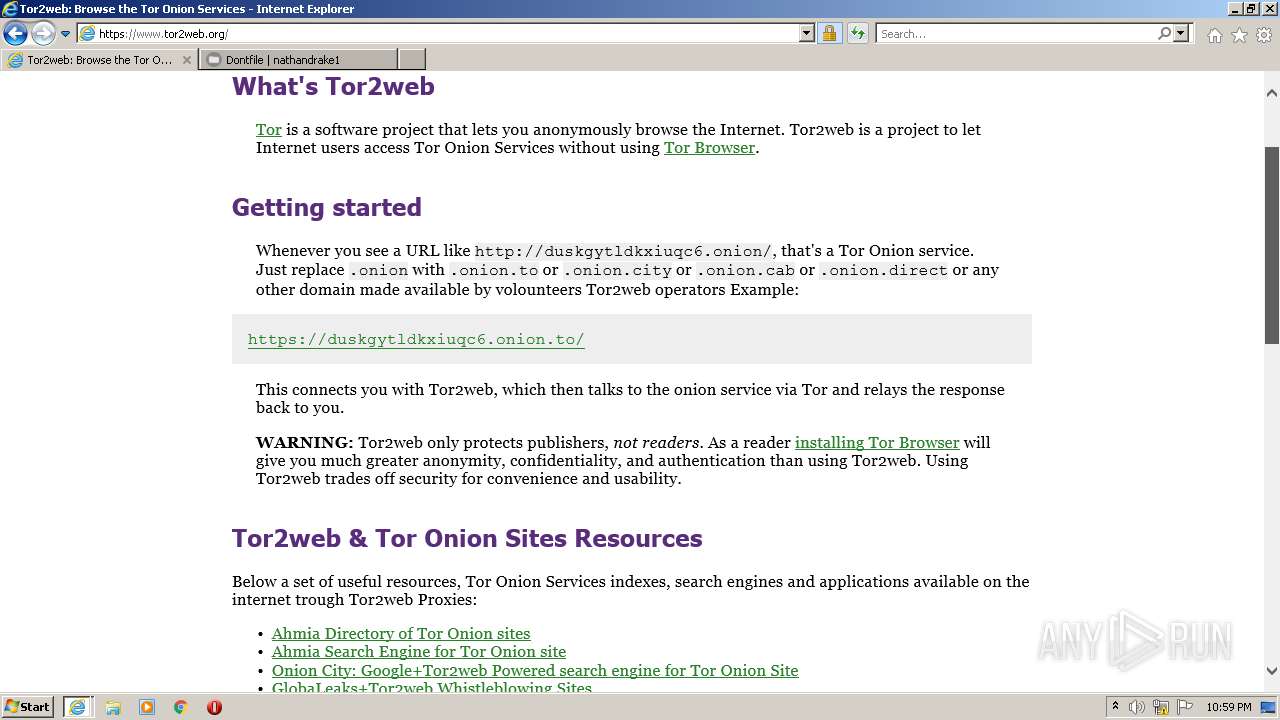
Task: Open Ahmia Search Engine for Tor Onion site
Action: (419, 652)
